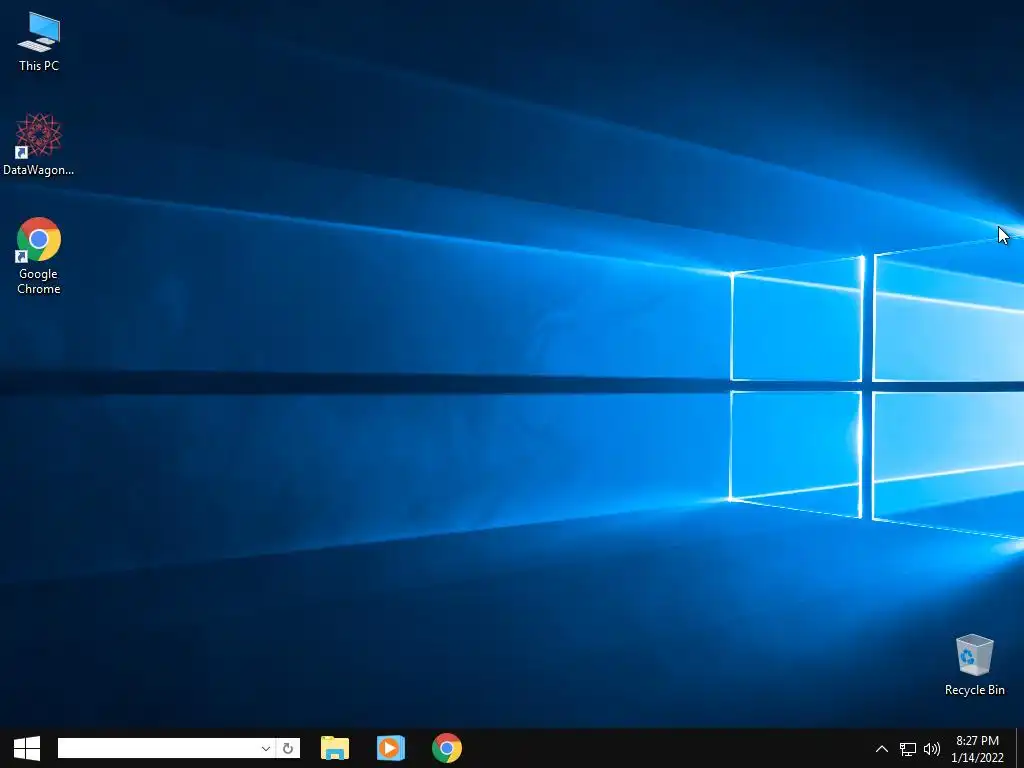Open the Windows Start menu
Viewport: 1024px width, 768px height.
27,748
